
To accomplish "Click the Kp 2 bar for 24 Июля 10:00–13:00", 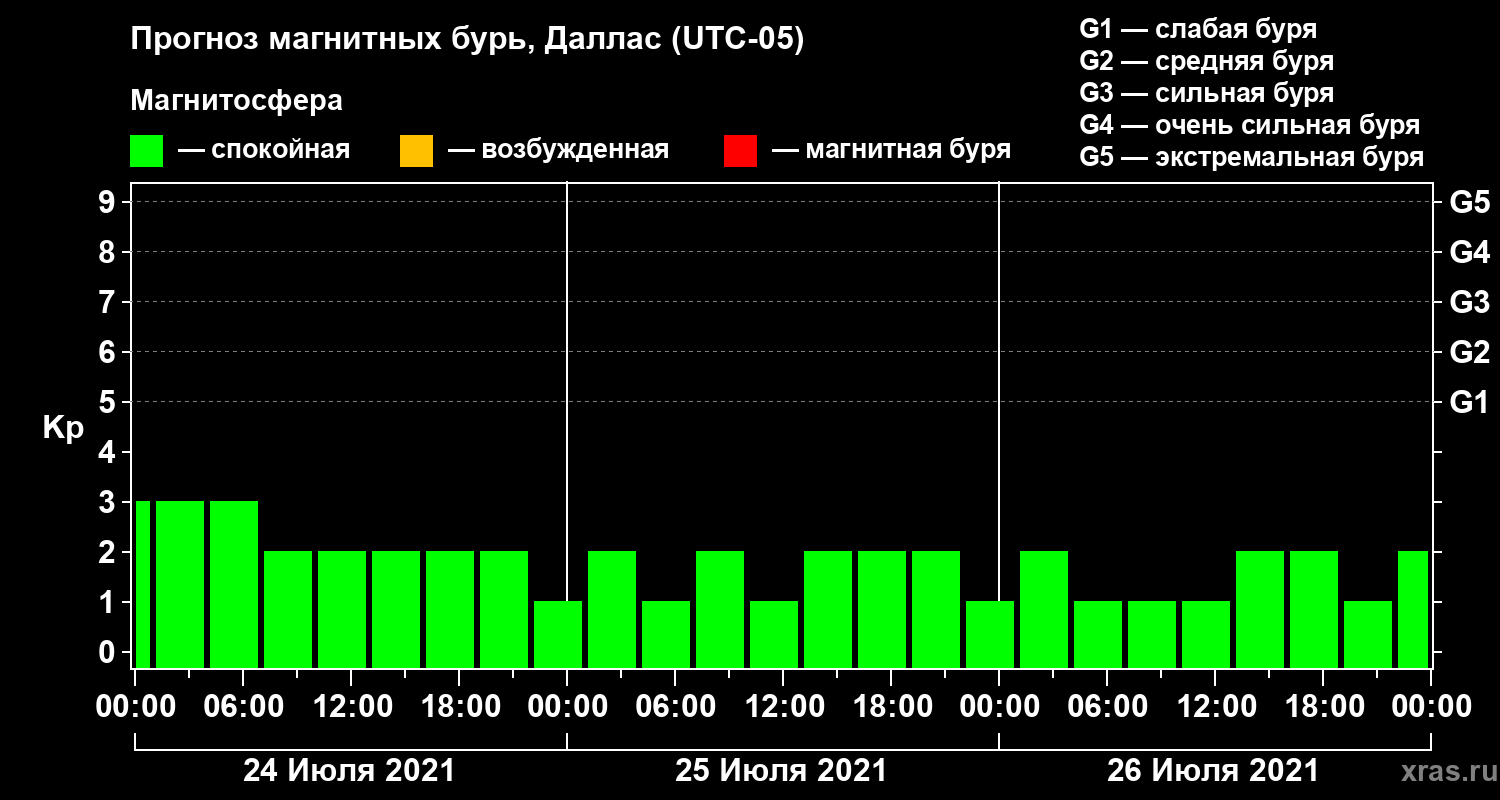I will point(342,609).
